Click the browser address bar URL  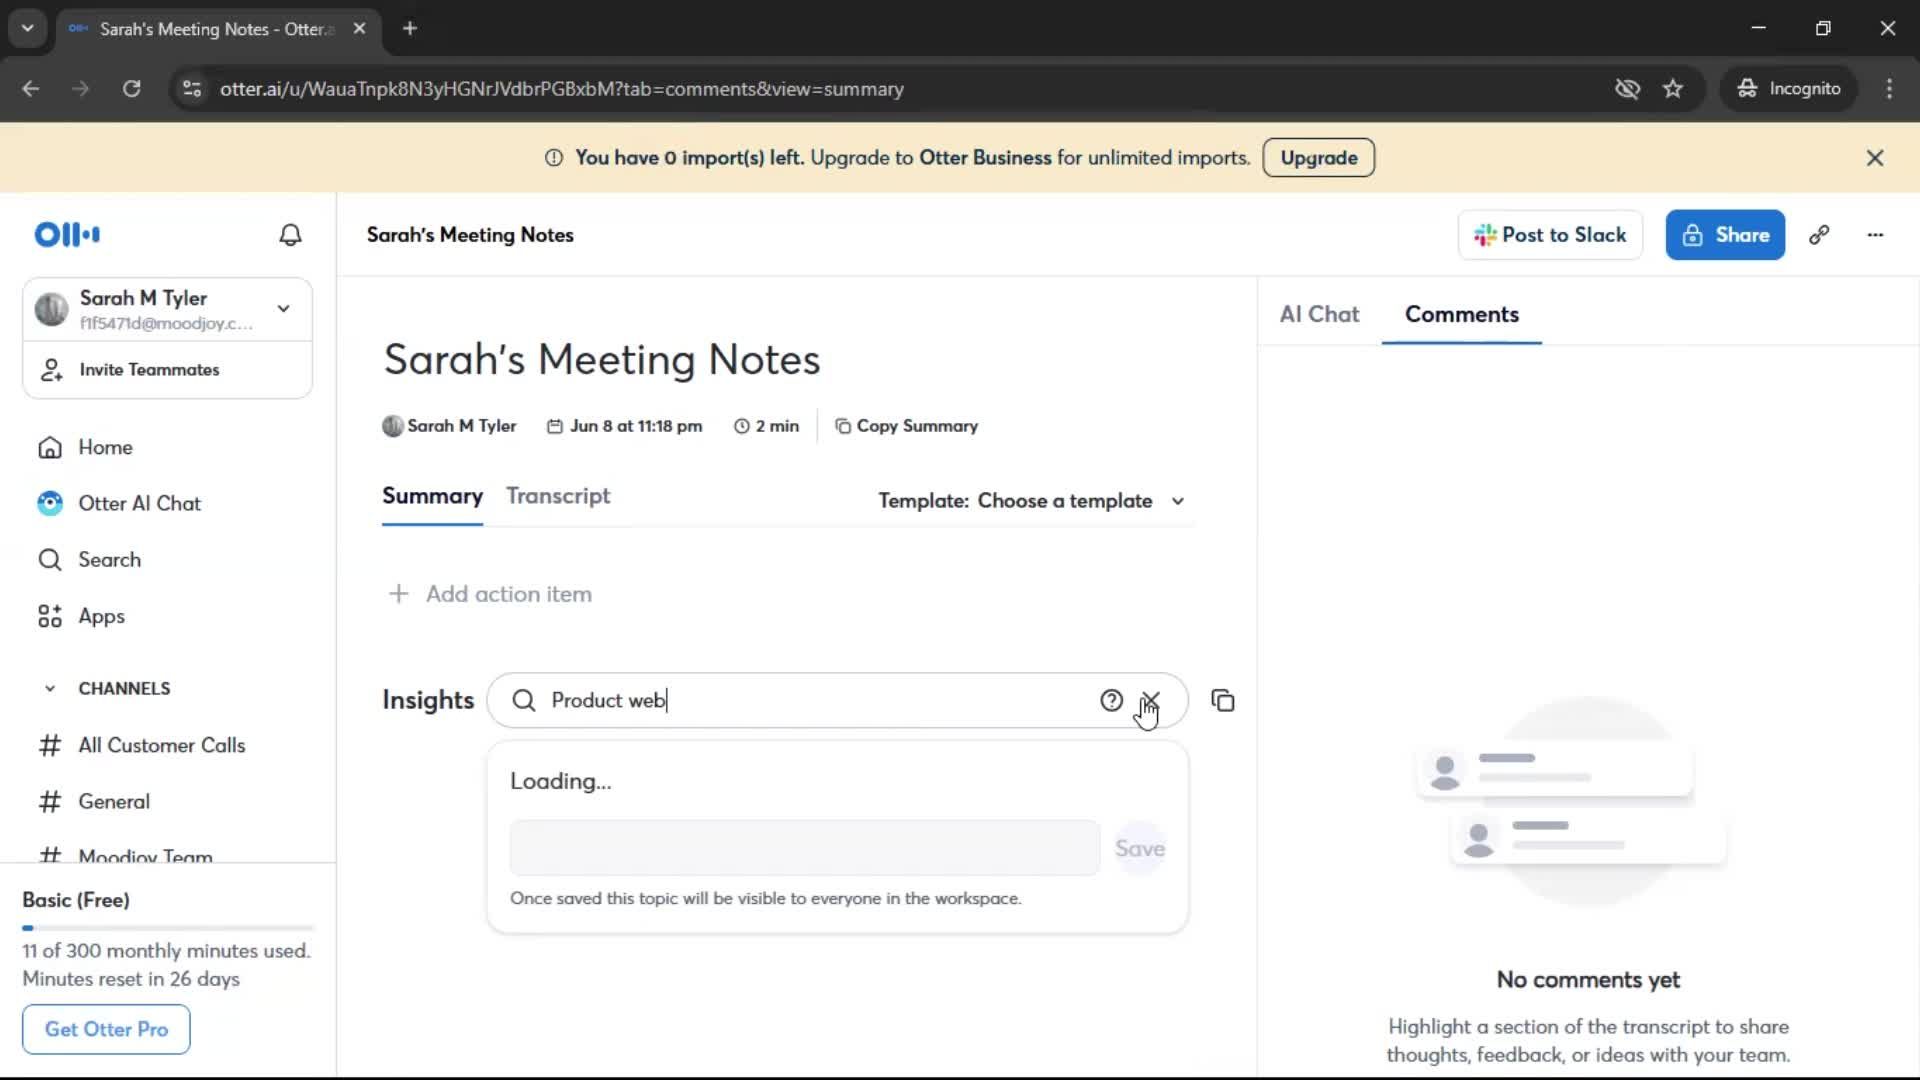[562, 89]
